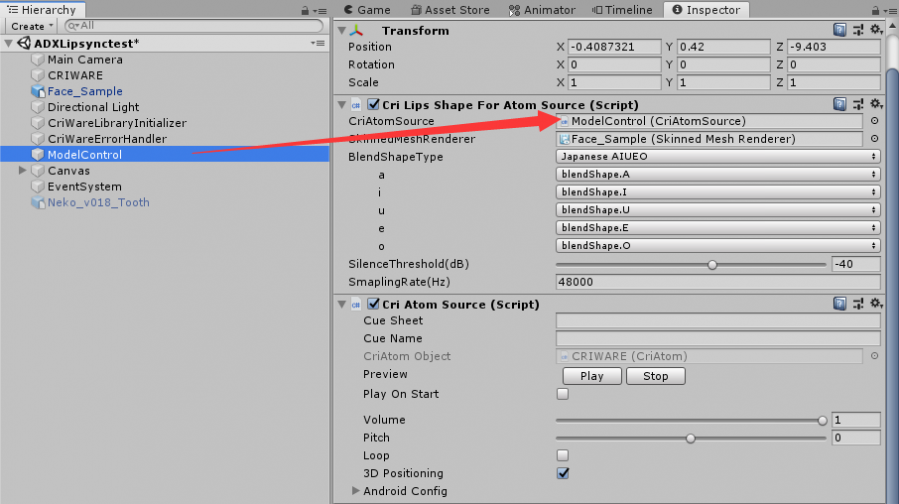899x504 pixels.
Task: Select EventSystem in the hierarchy
Action: [84, 186]
